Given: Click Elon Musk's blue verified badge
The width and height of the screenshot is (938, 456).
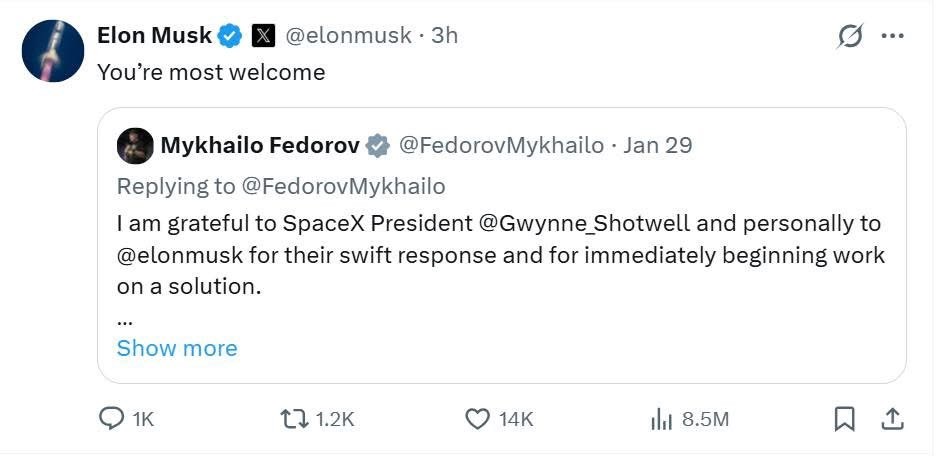Looking at the screenshot, I should pyautogui.click(x=231, y=36).
